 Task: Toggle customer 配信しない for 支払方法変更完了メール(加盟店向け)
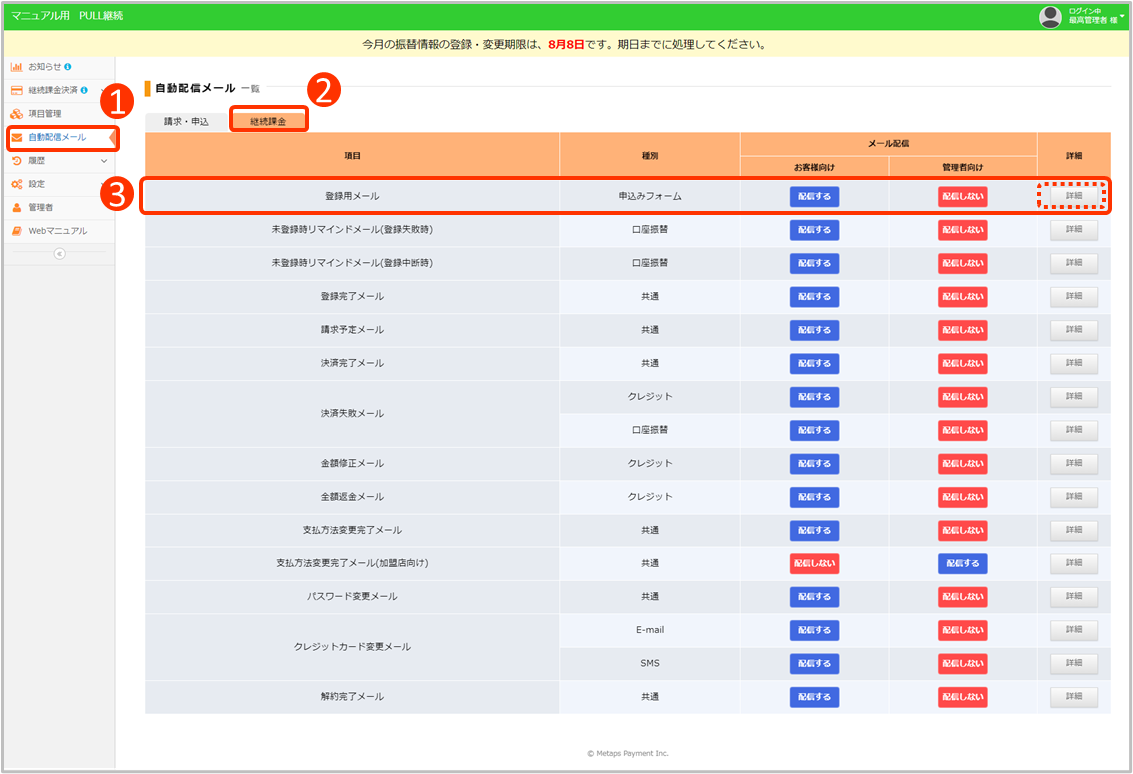[814, 564]
